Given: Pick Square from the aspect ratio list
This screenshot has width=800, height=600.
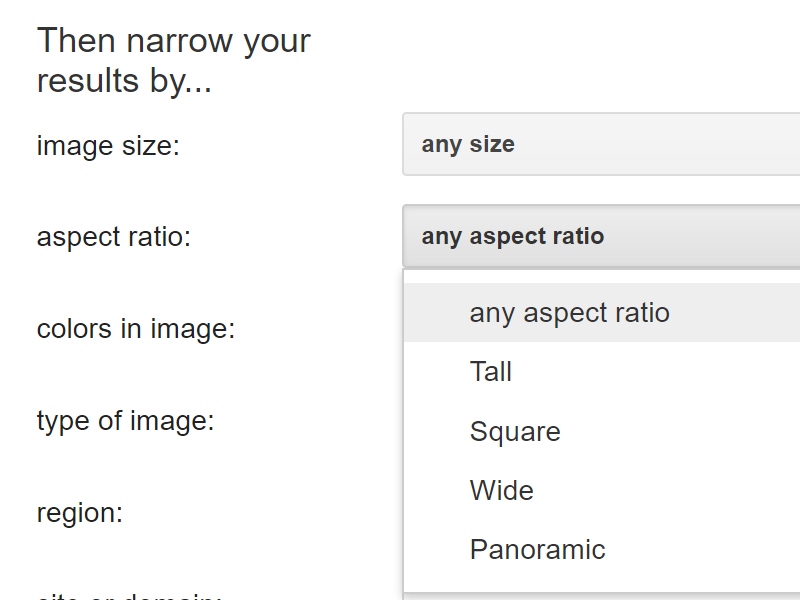Looking at the screenshot, I should [x=515, y=432].
